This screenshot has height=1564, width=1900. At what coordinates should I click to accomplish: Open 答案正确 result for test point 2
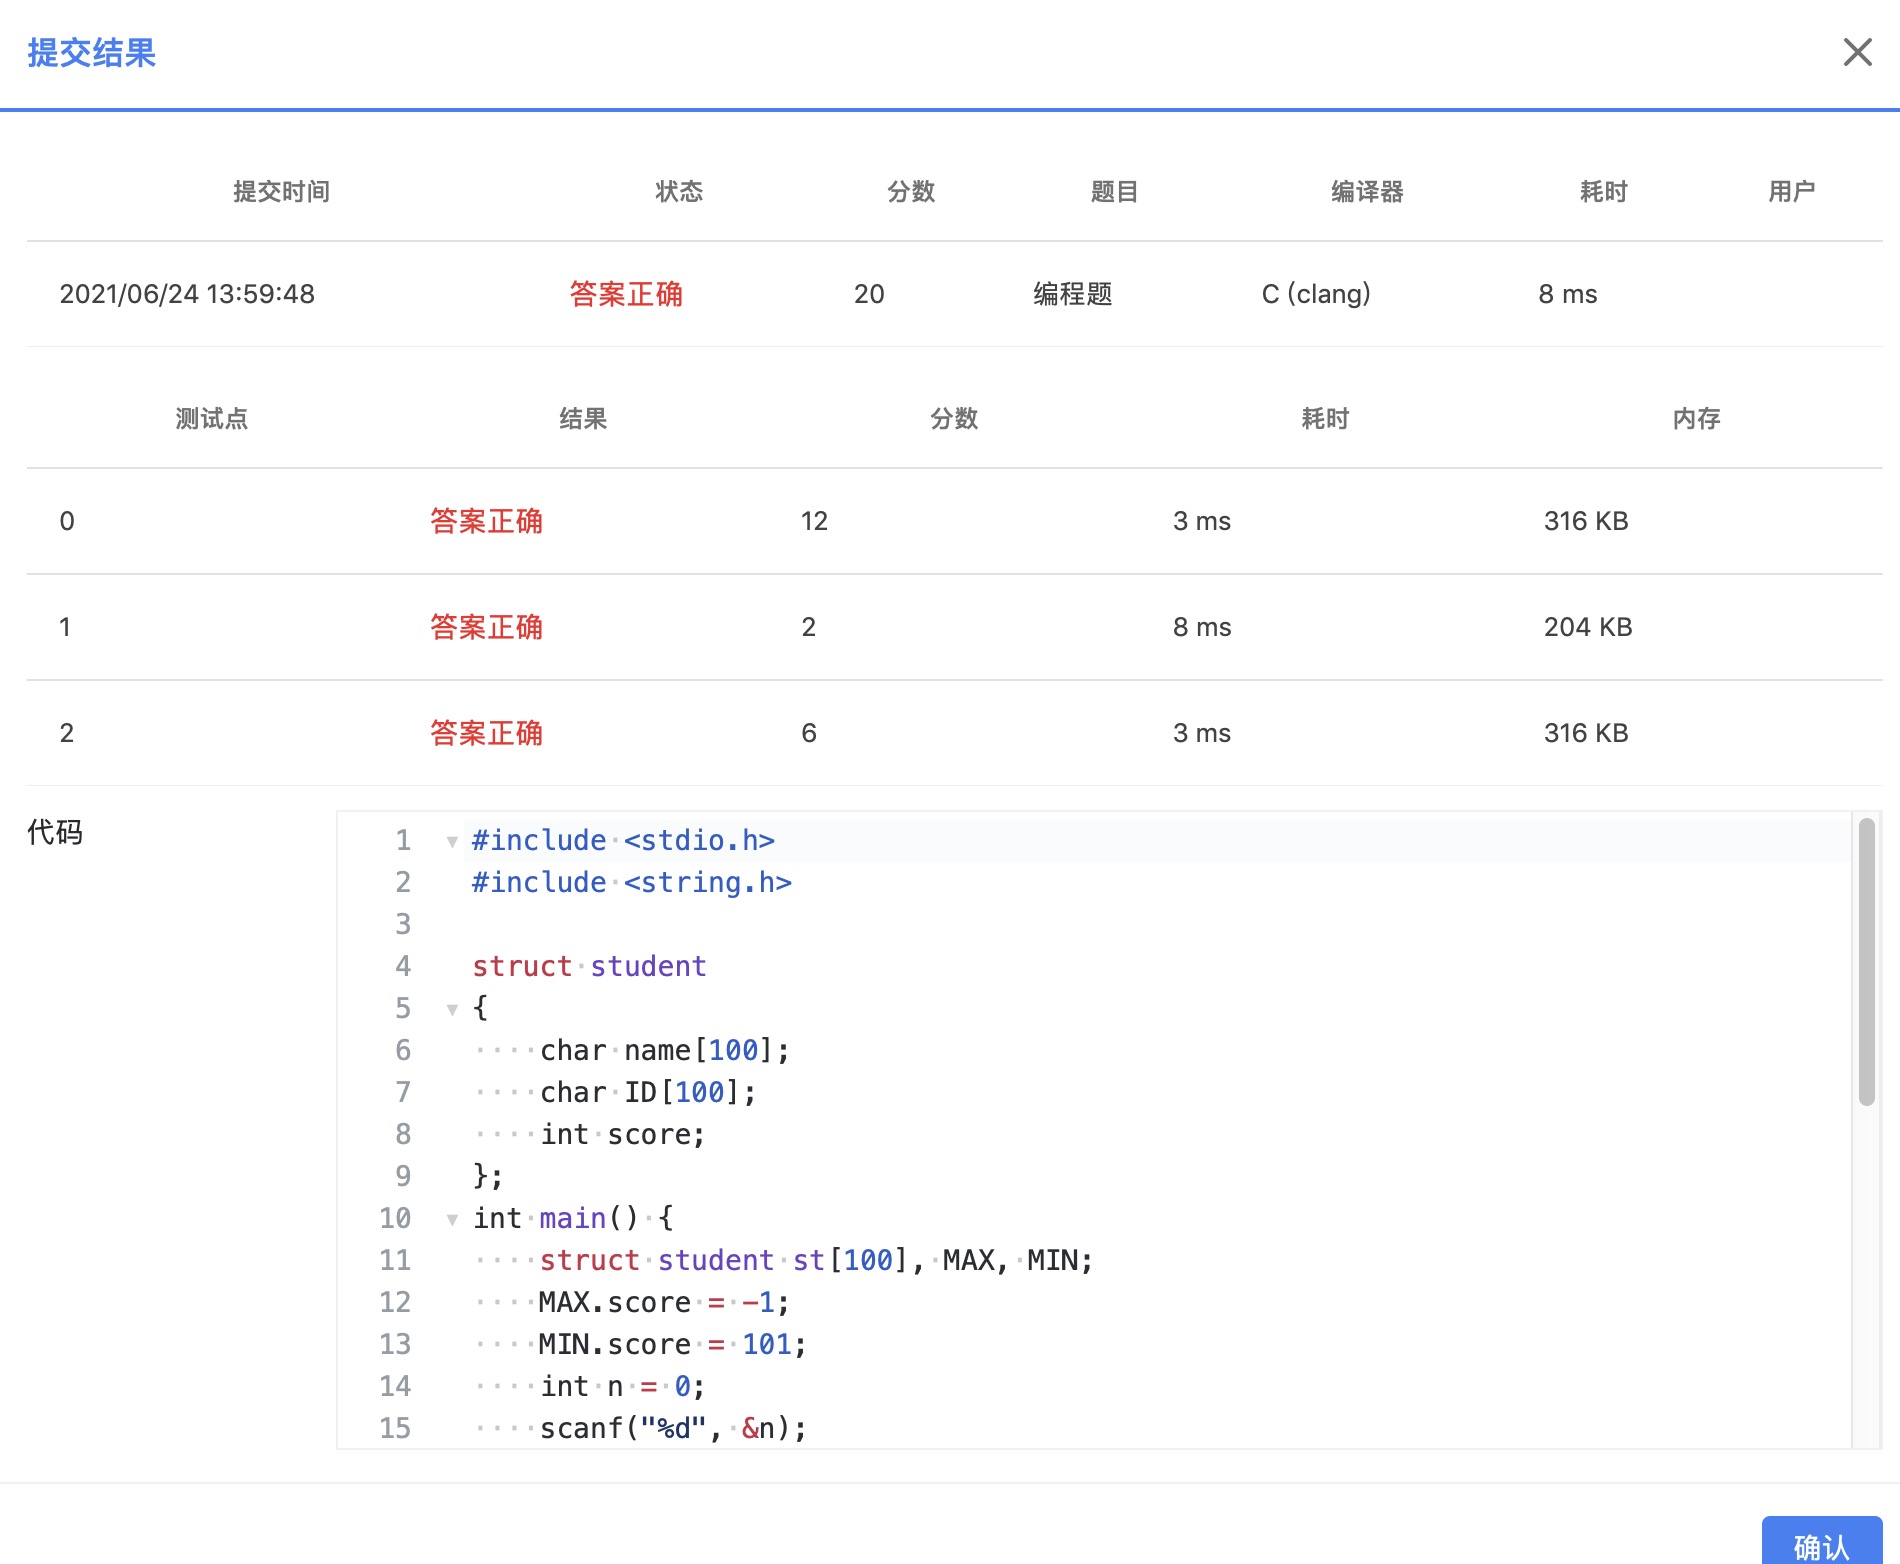coord(486,733)
